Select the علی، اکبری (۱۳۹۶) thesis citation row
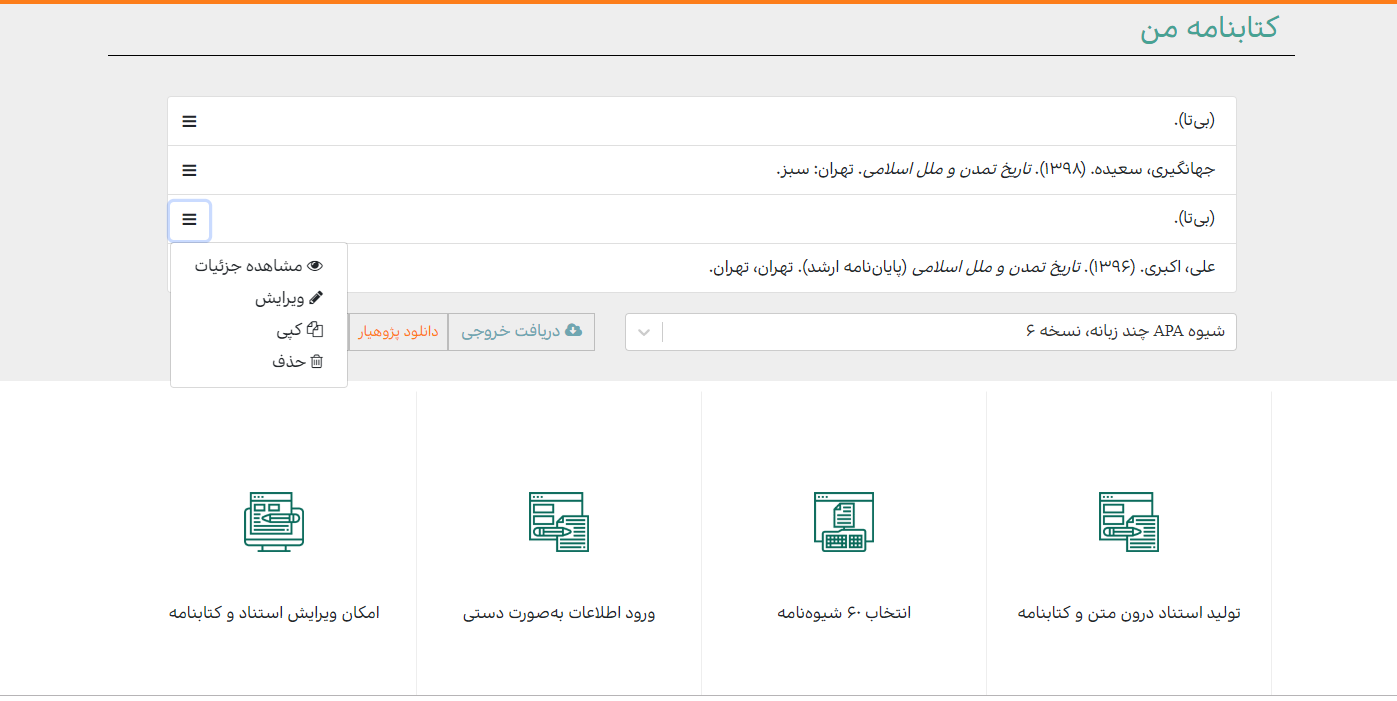 click(x=962, y=268)
